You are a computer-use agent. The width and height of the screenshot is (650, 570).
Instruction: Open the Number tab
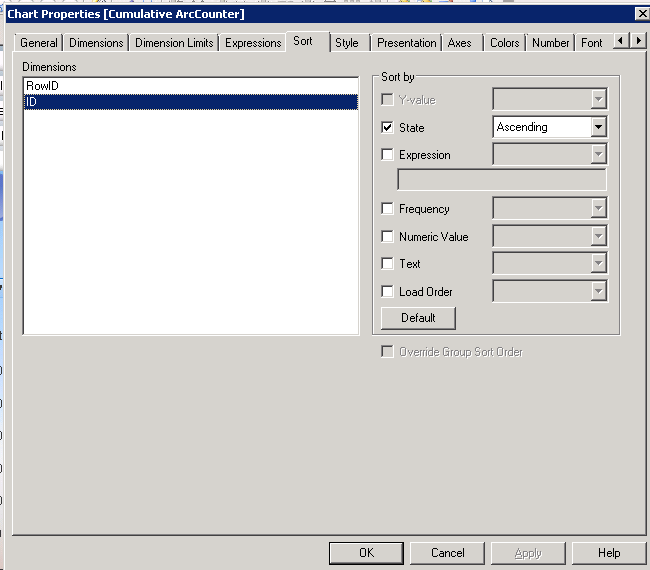coord(551,43)
